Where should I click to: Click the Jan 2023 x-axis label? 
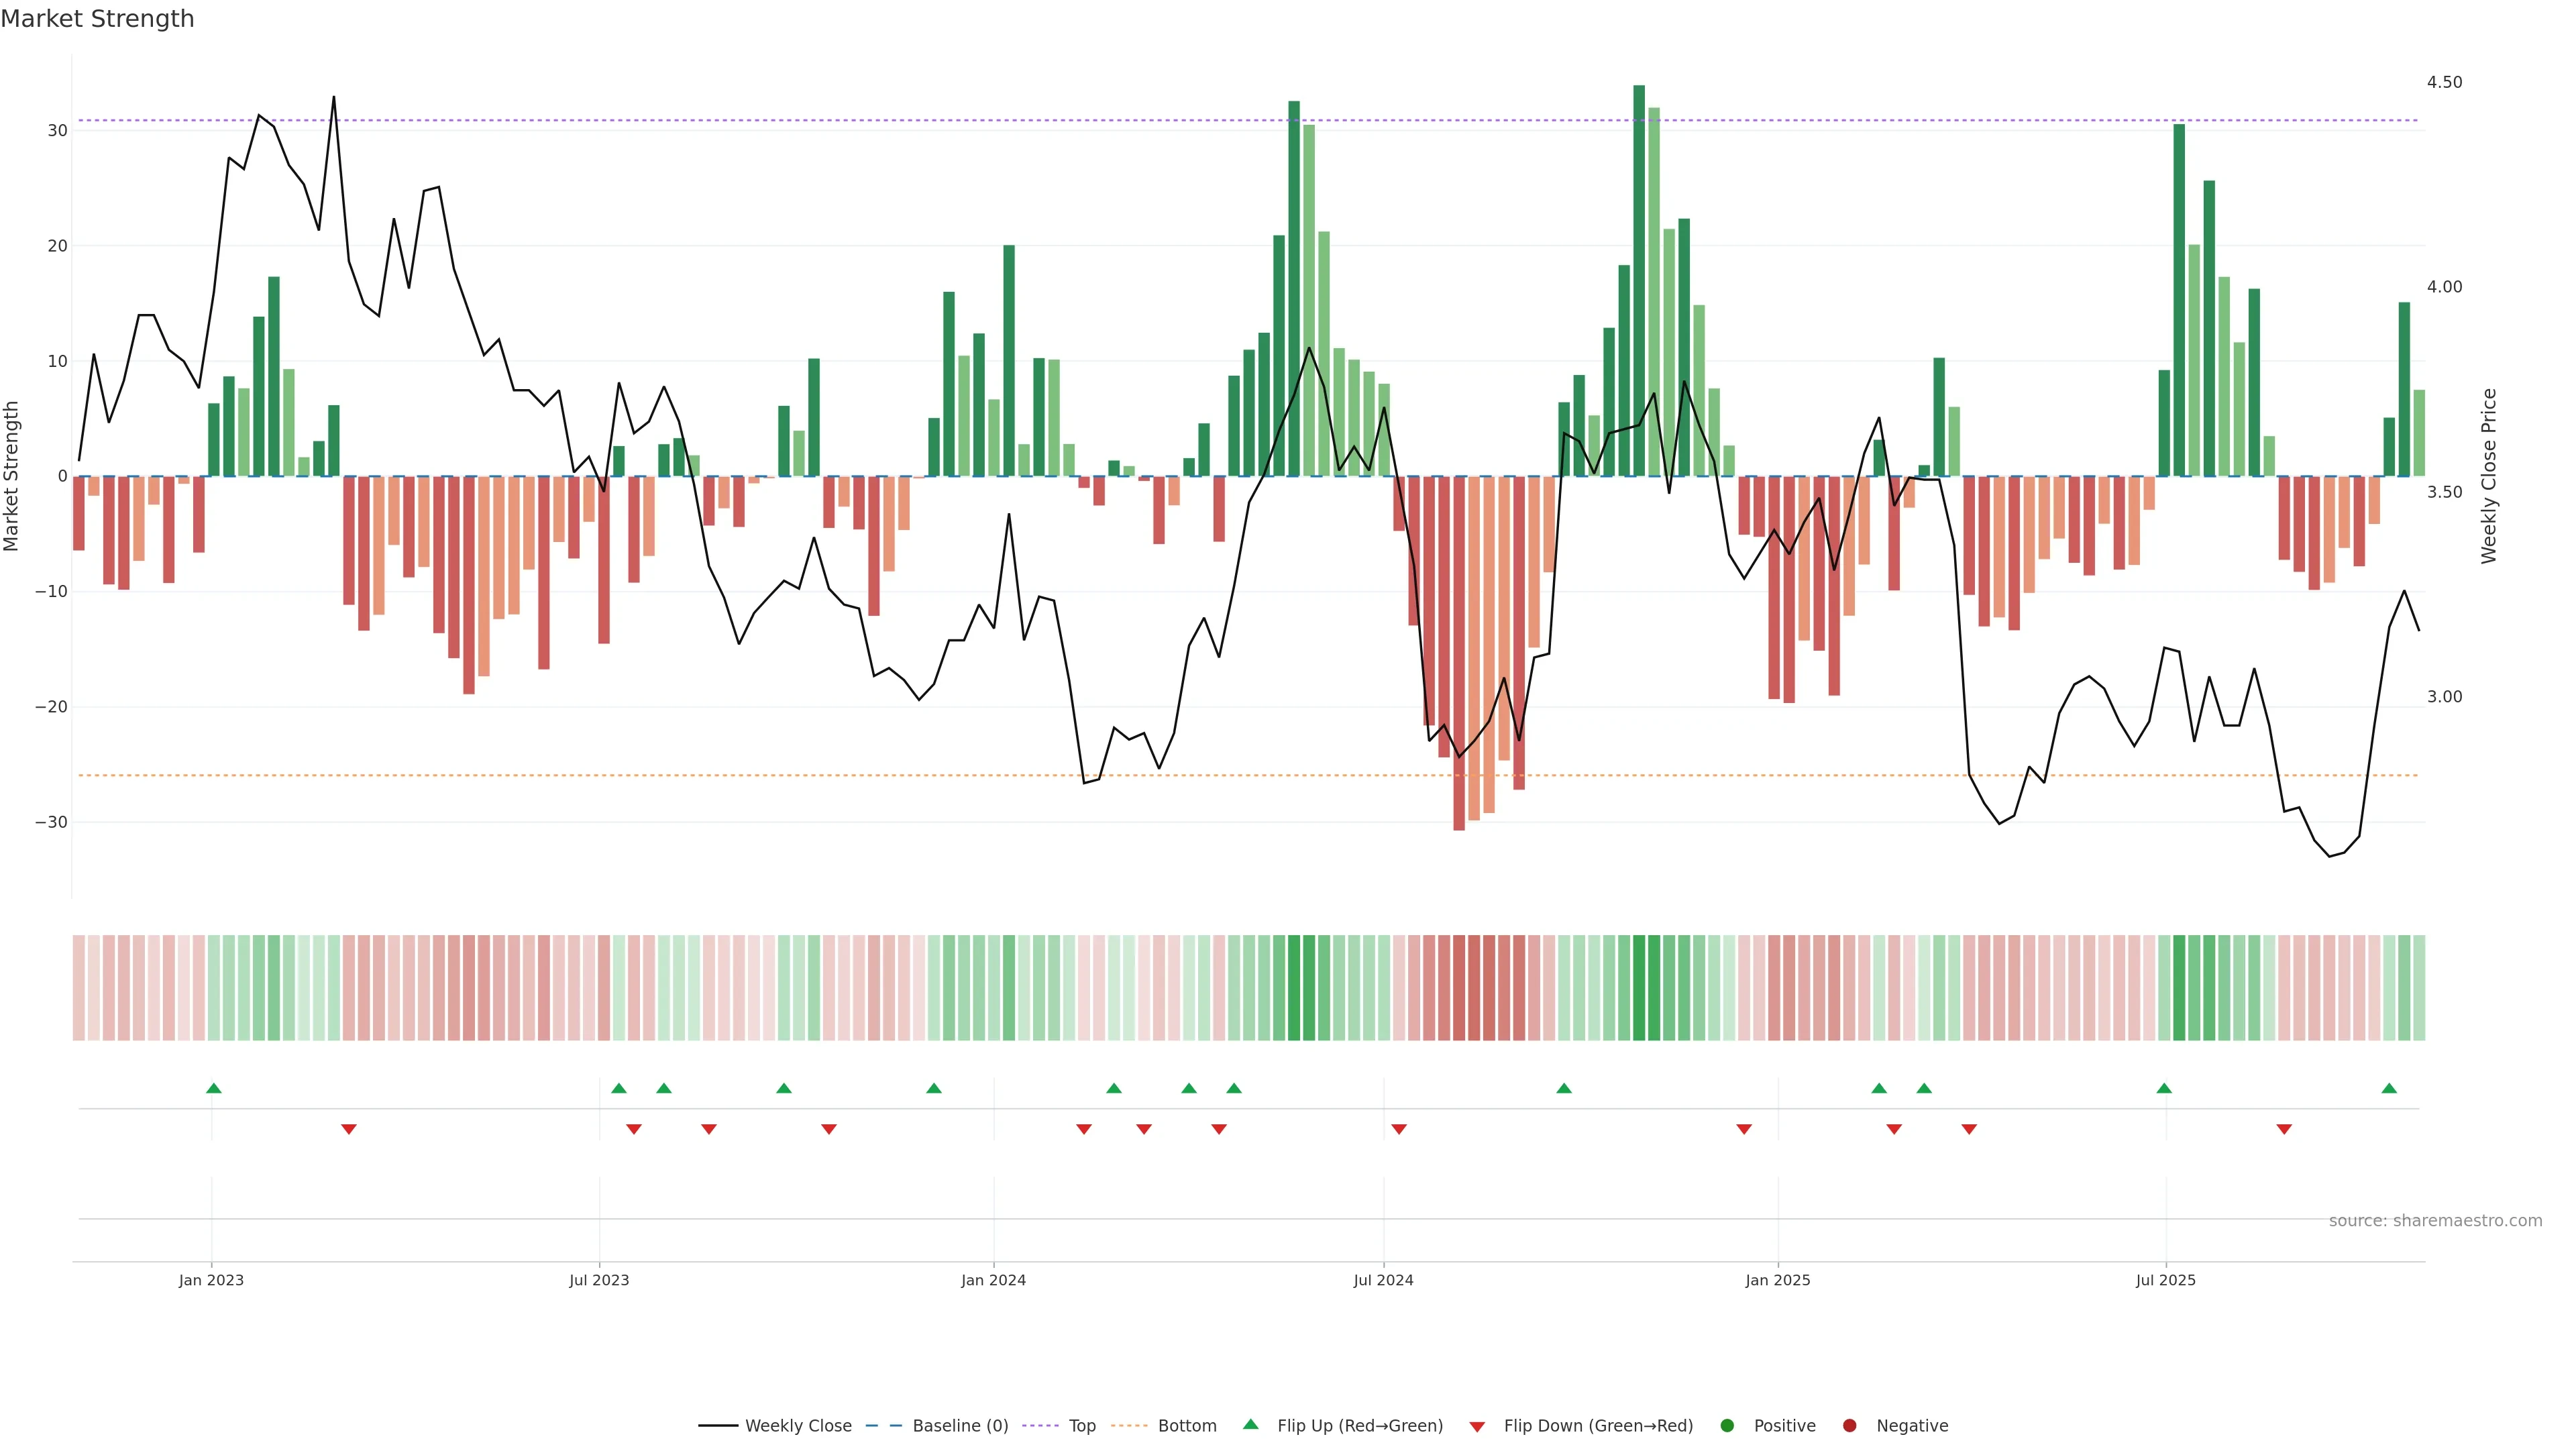(211, 1280)
